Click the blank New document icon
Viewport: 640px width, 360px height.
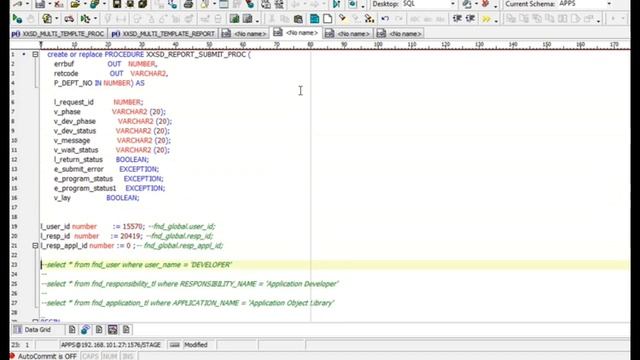(x=327, y=19)
